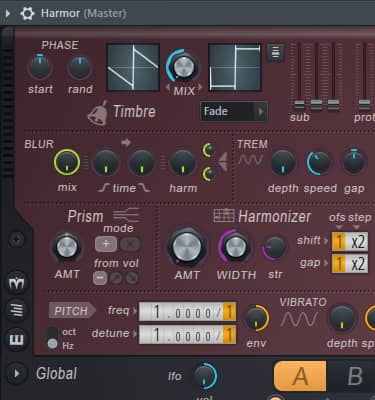Enable the Prism multiply mode button

(x=130, y=244)
